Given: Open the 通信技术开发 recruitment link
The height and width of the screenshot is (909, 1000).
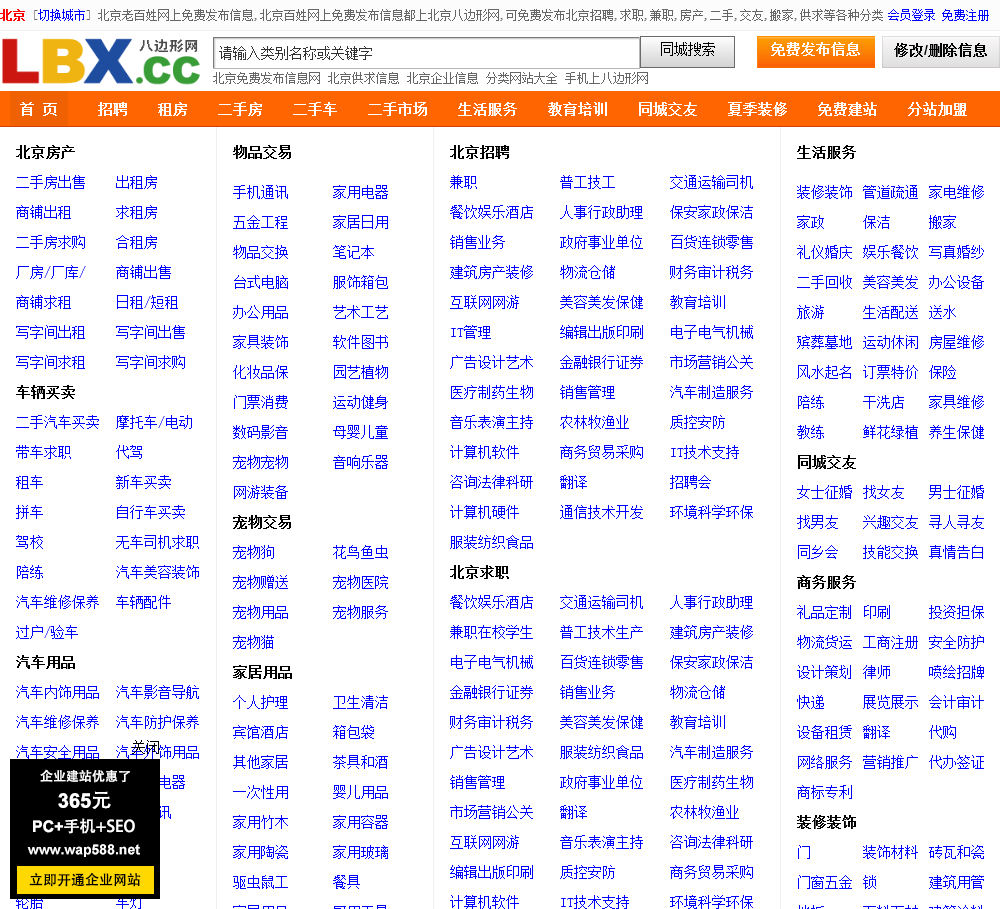Looking at the screenshot, I should (x=601, y=512).
